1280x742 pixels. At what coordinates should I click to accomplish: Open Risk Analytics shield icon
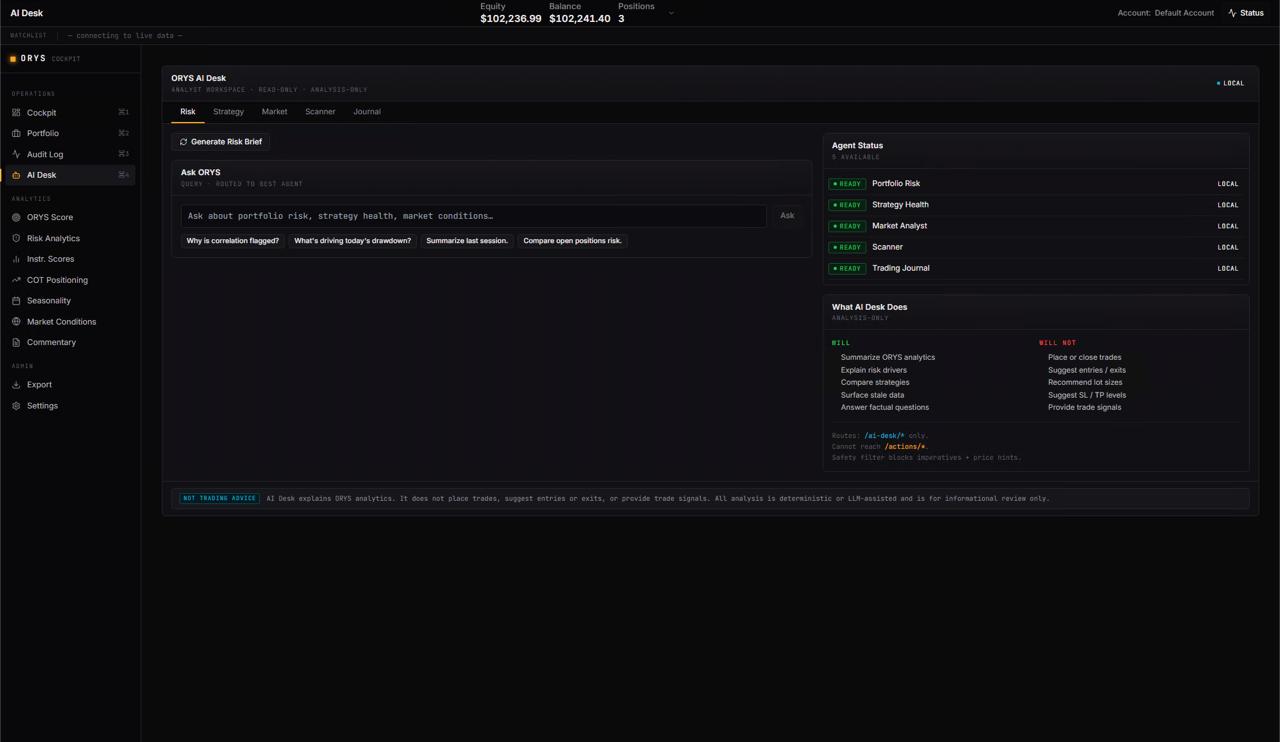16,238
